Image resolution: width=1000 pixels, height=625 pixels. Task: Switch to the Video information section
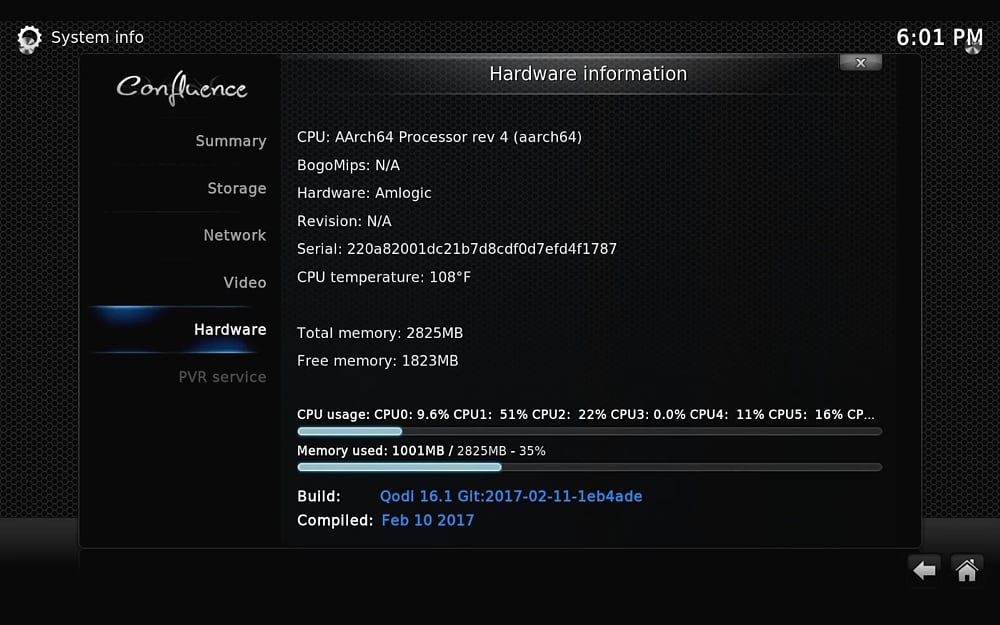245,282
